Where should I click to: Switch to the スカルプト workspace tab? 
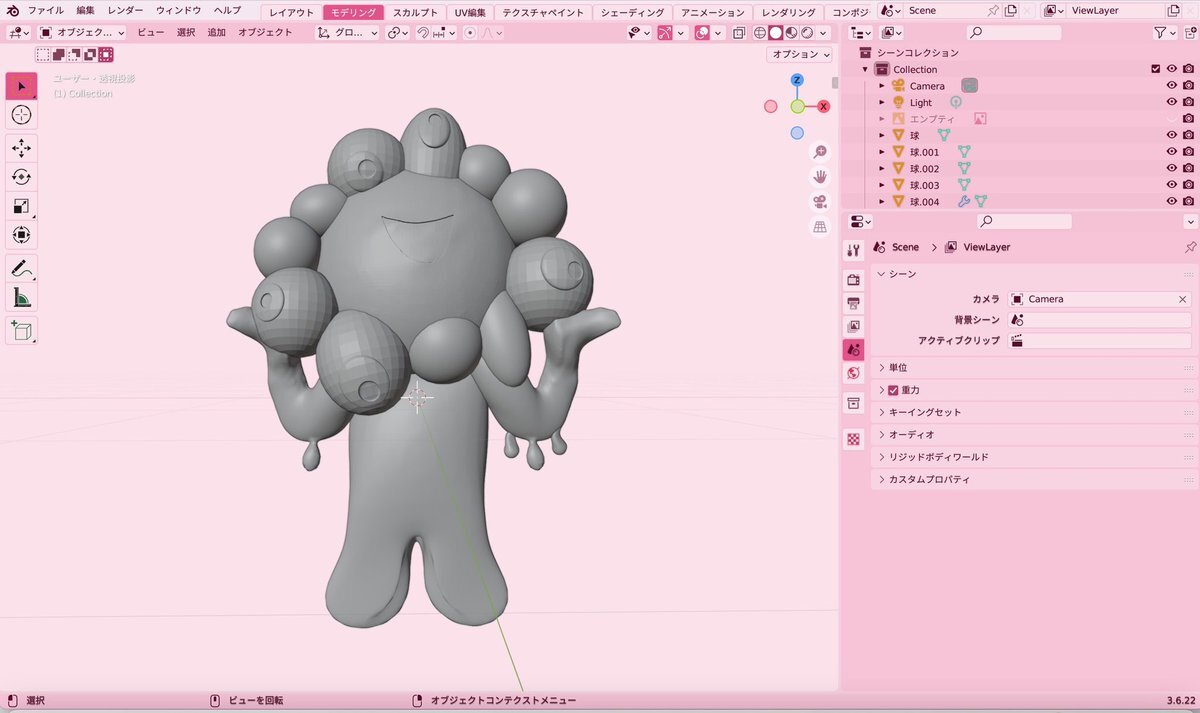(x=414, y=12)
